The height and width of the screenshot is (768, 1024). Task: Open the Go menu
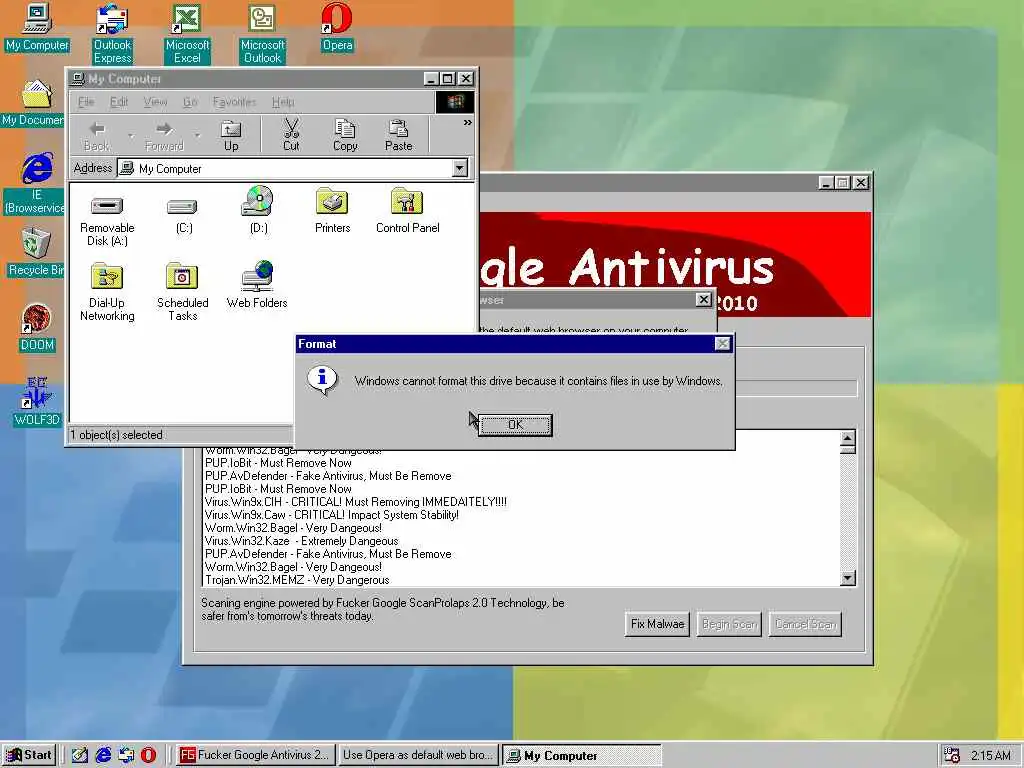190,102
